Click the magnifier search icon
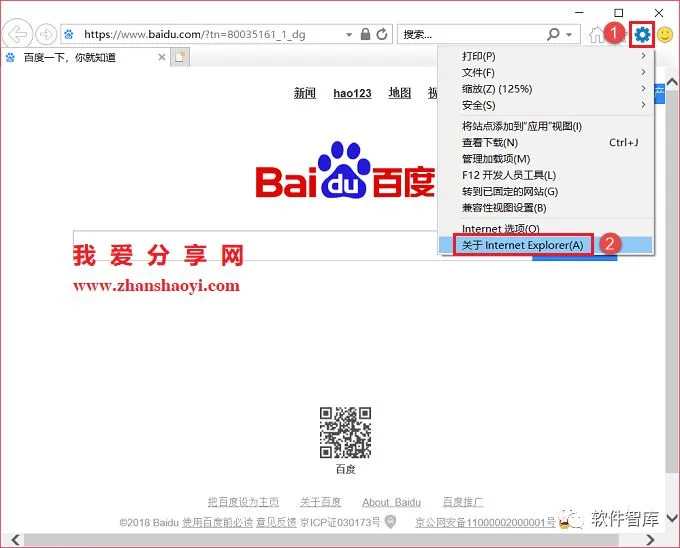680x548 pixels. click(x=553, y=34)
